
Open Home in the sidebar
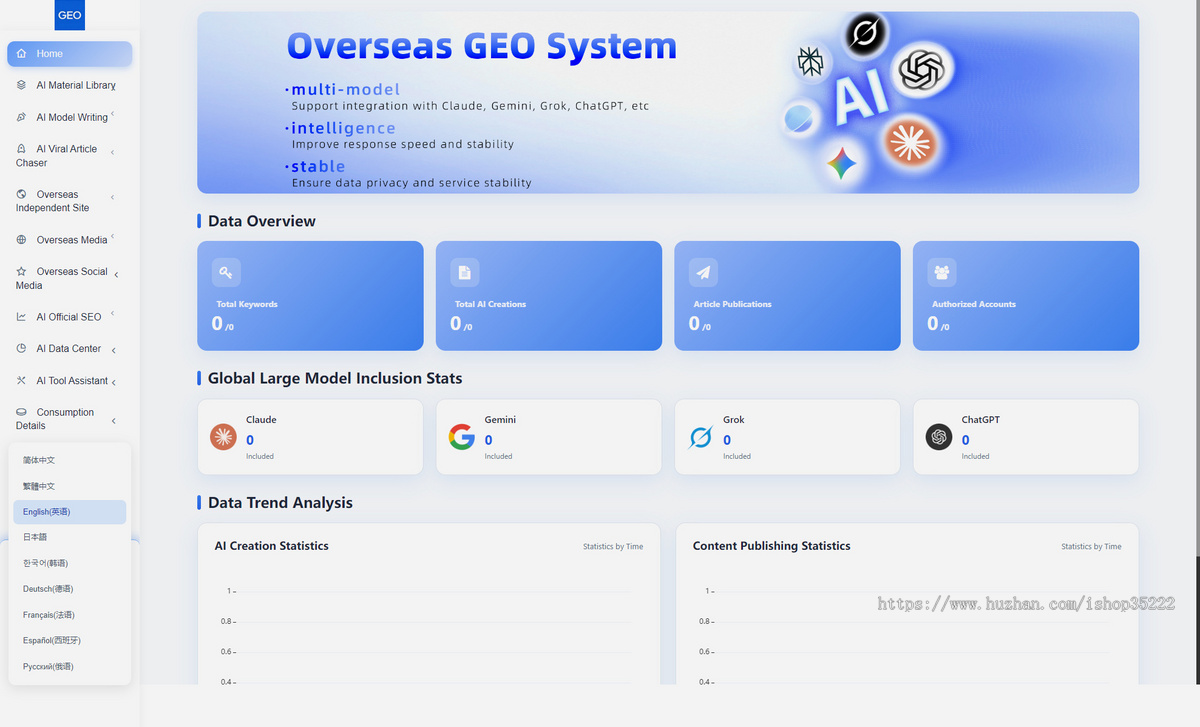coord(70,54)
